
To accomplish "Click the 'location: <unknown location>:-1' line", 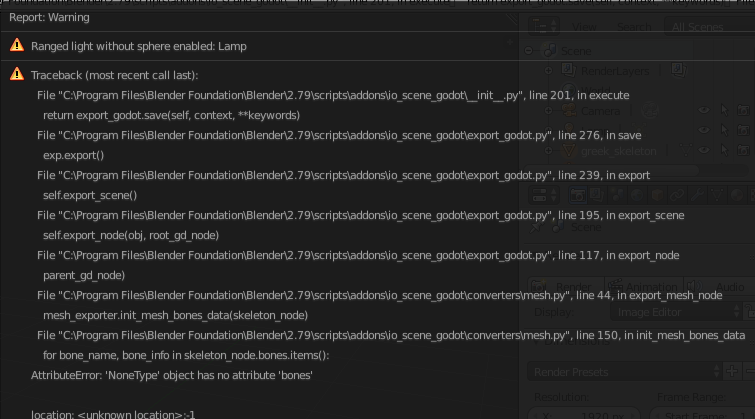I will (113, 414).
